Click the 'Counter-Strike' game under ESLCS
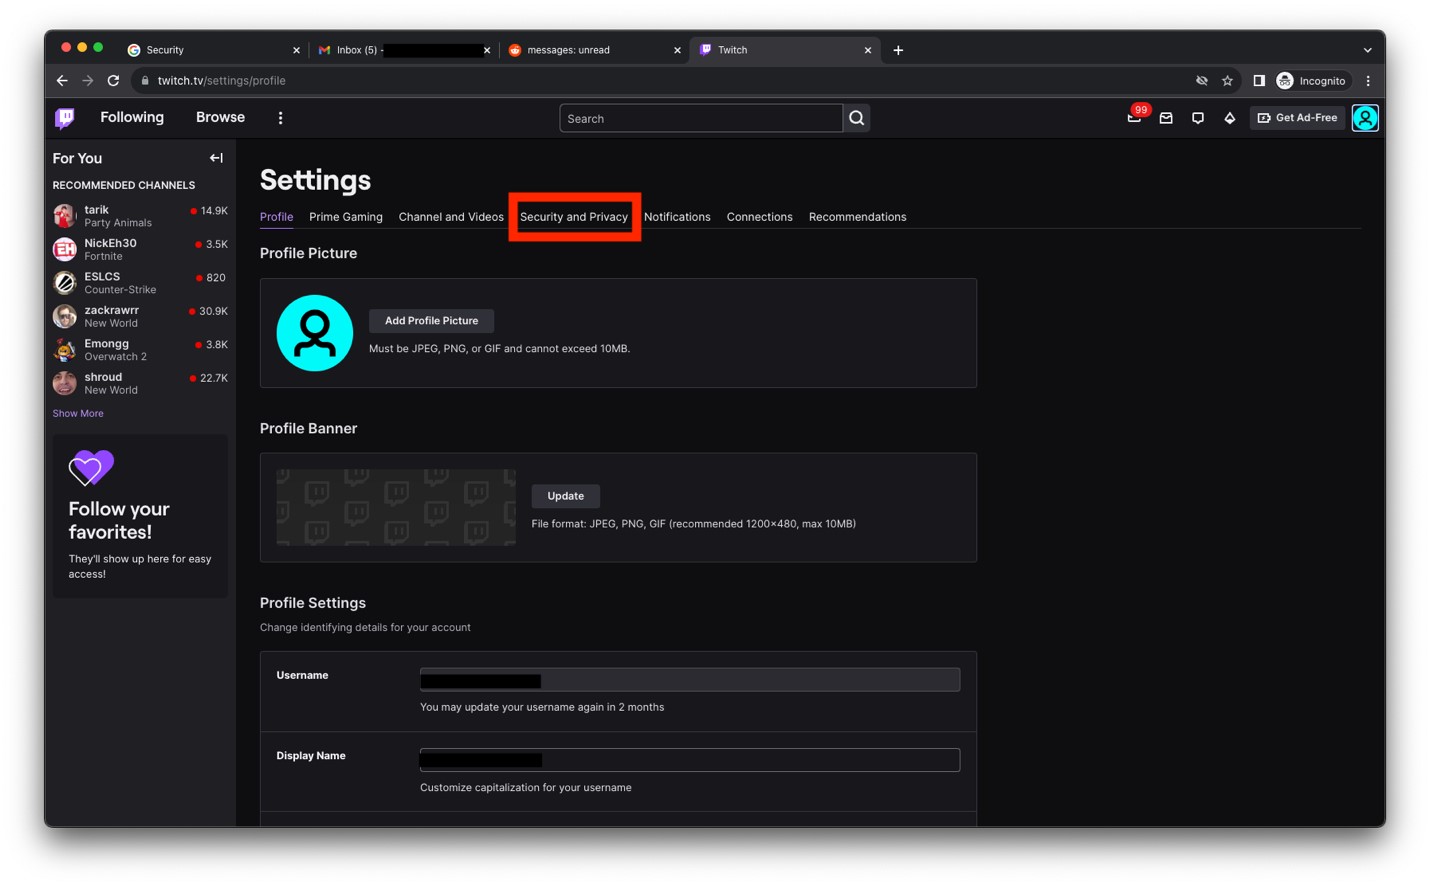This screenshot has width=1430, height=886. (120, 290)
